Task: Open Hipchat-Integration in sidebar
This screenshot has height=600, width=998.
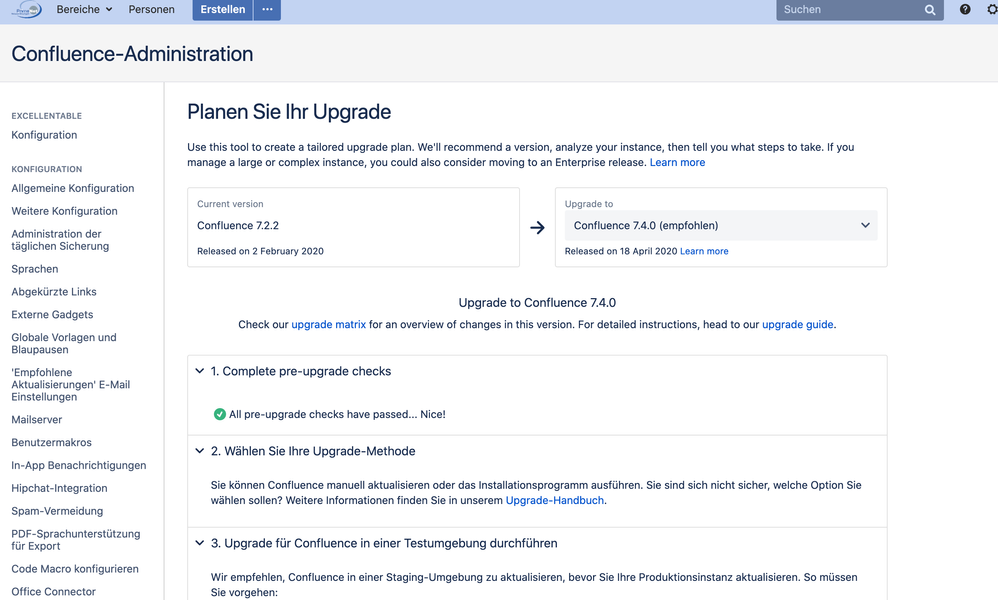Action: point(59,489)
